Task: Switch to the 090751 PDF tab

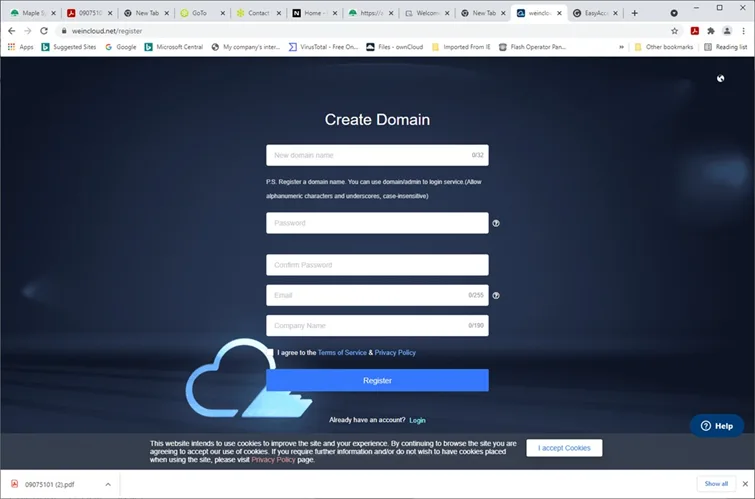Action: (x=90, y=13)
